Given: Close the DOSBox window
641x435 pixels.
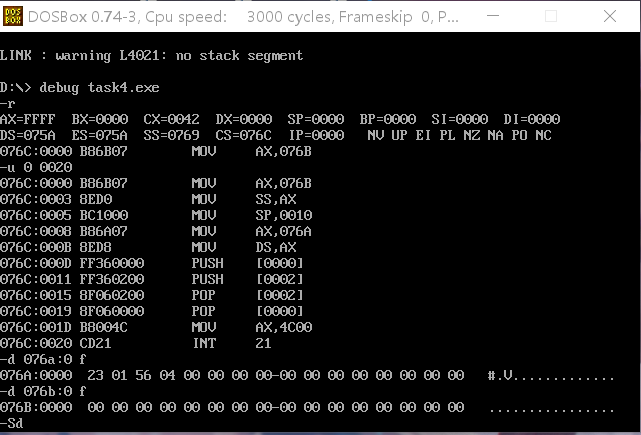Looking at the screenshot, I should (610, 16).
